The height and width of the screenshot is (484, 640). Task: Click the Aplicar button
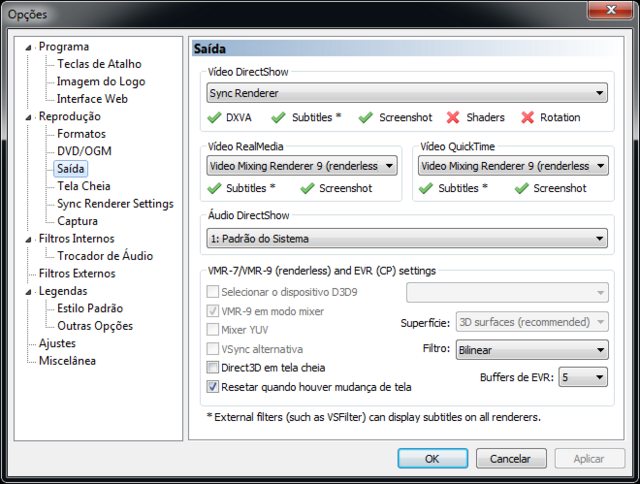pos(589,459)
